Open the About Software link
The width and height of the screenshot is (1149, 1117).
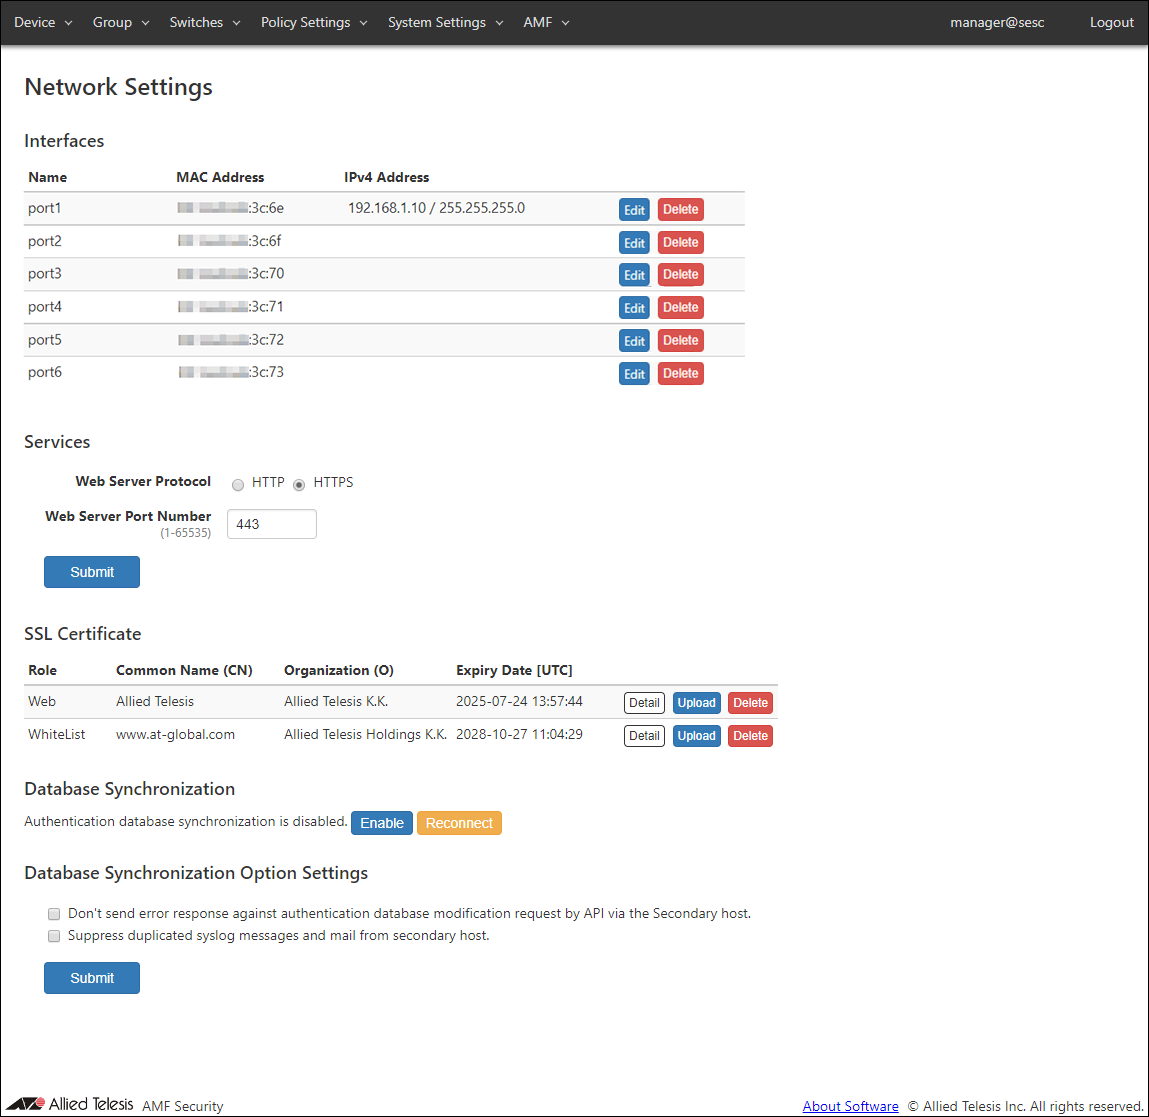pos(850,1106)
